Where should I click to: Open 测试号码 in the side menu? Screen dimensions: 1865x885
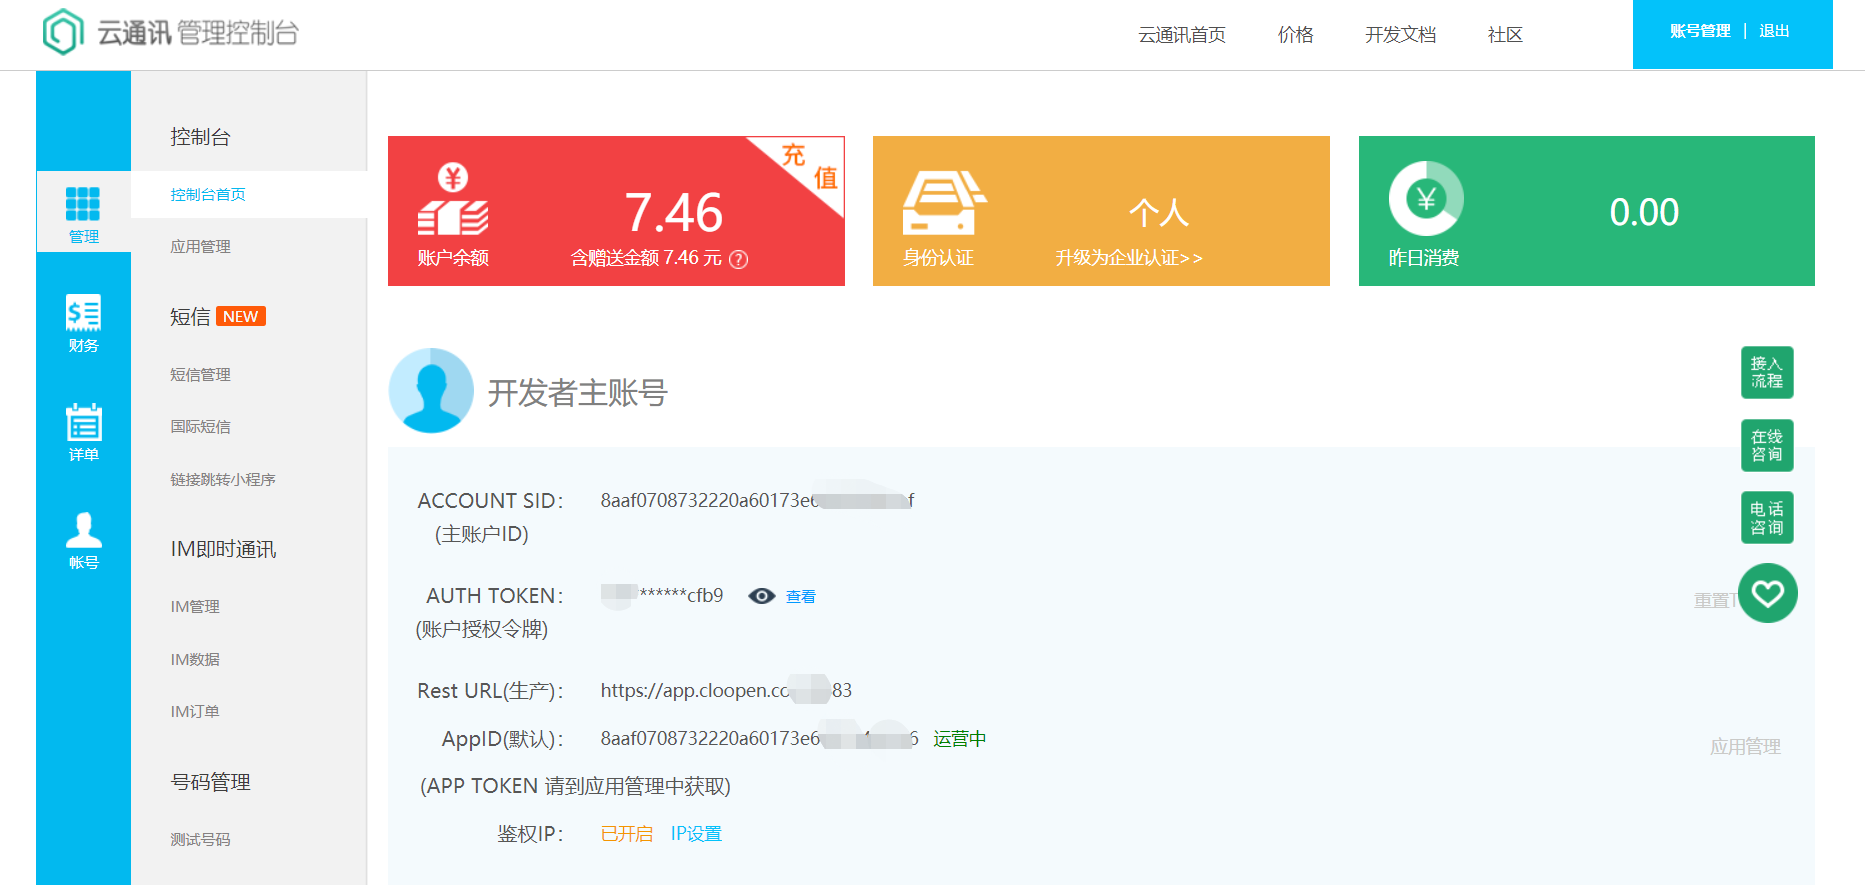(x=200, y=840)
